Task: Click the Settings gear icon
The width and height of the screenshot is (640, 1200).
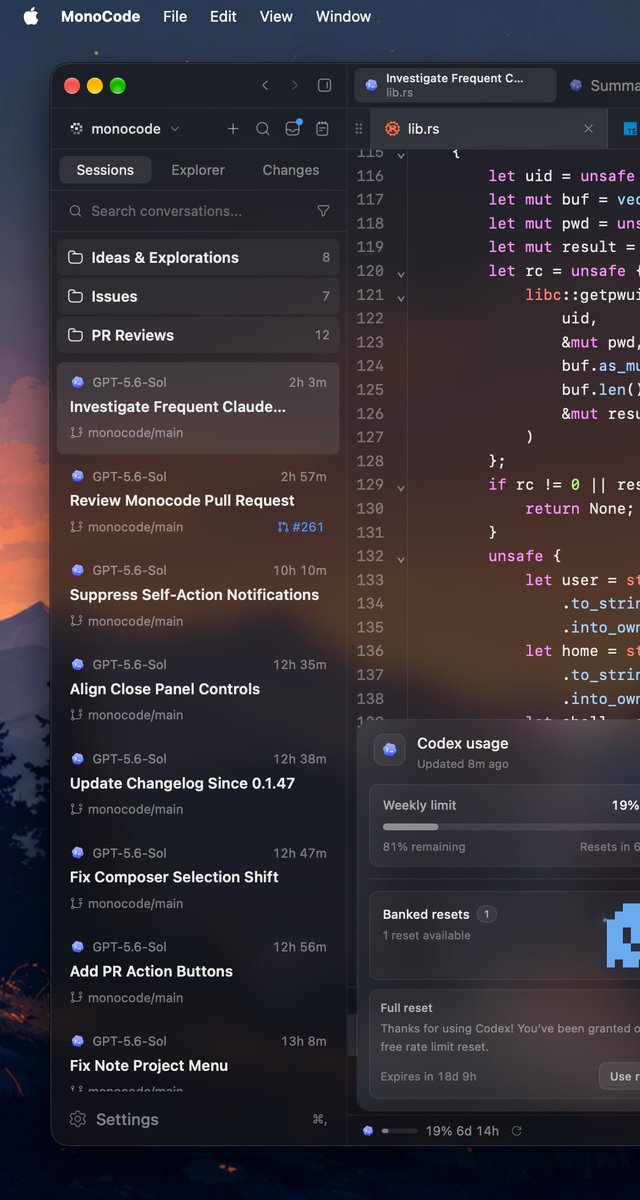Action: coord(78,1119)
